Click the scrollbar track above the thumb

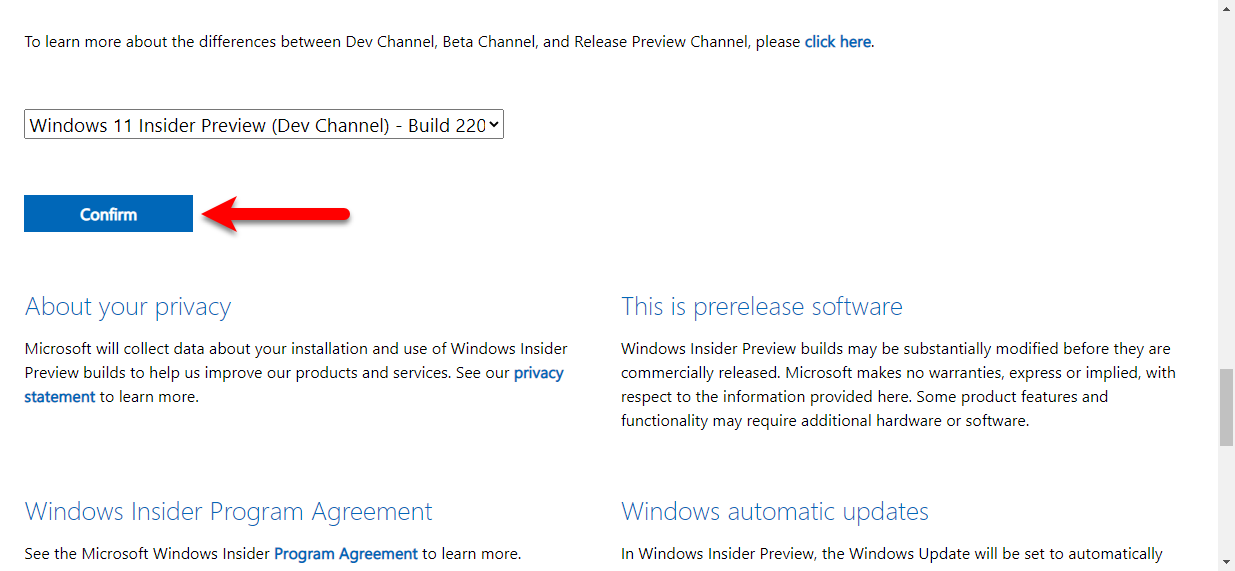pyautogui.click(x=1226, y=192)
